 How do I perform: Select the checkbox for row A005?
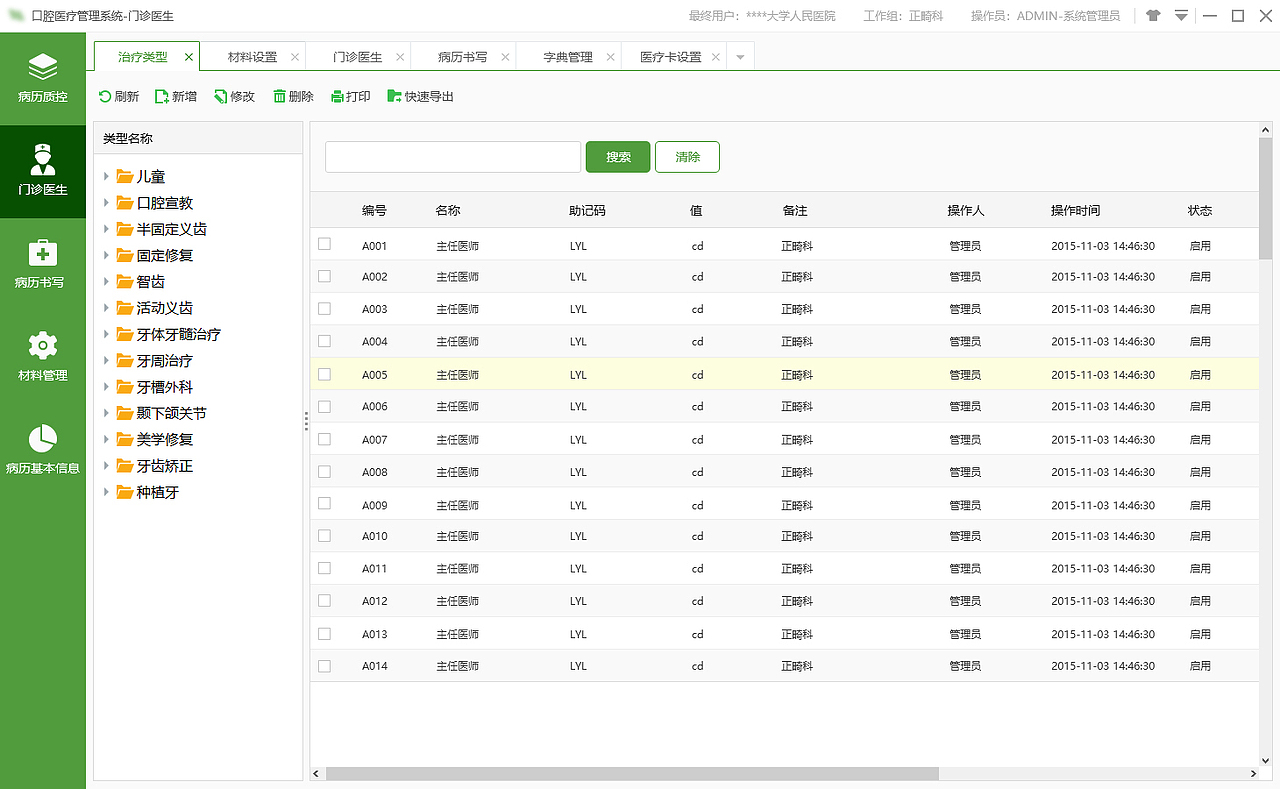[324, 374]
